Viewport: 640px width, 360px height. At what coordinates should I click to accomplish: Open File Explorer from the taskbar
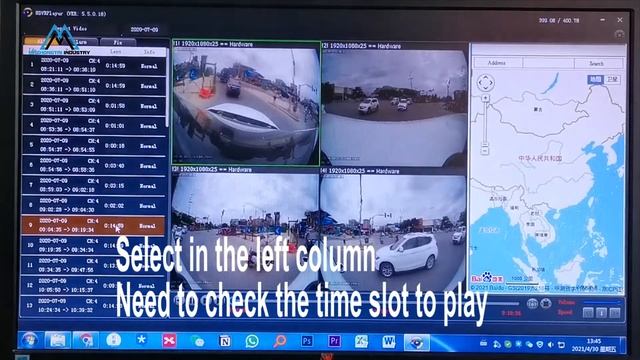[58, 340]
